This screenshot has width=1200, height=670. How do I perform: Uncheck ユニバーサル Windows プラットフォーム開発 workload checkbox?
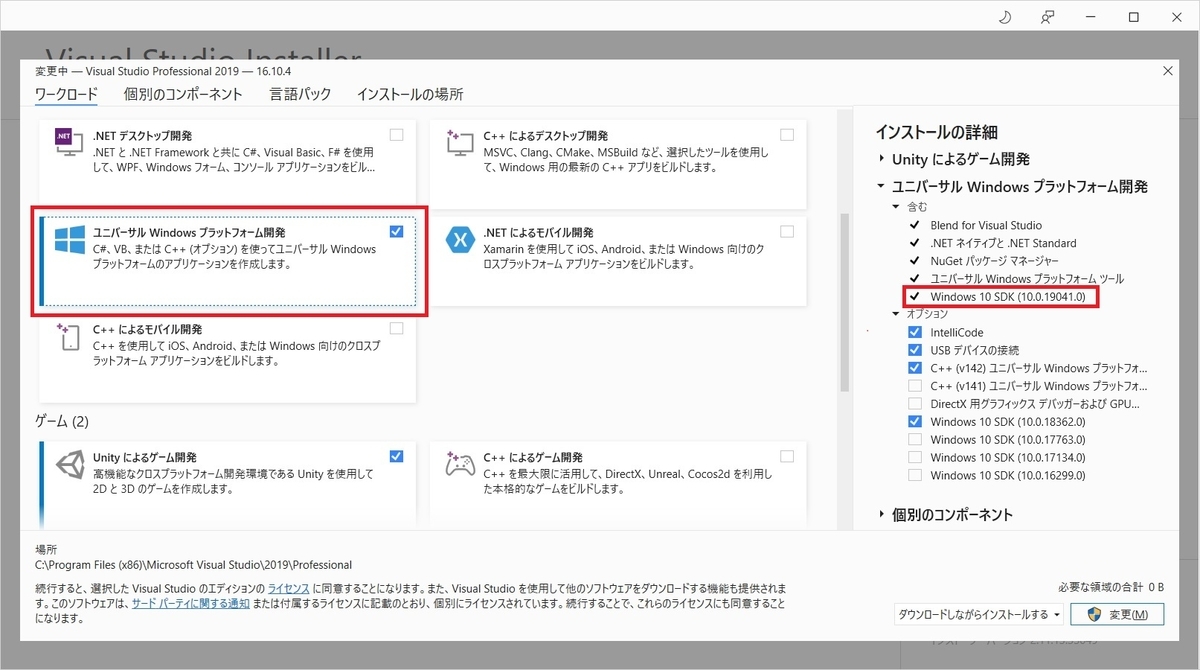coord(397,232)
